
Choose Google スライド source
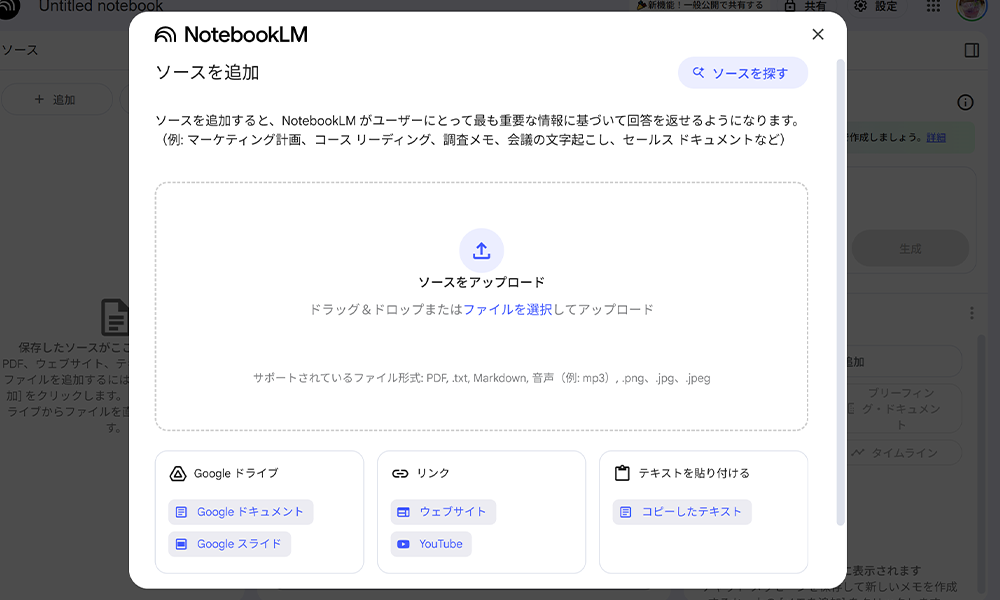point(230,544)
